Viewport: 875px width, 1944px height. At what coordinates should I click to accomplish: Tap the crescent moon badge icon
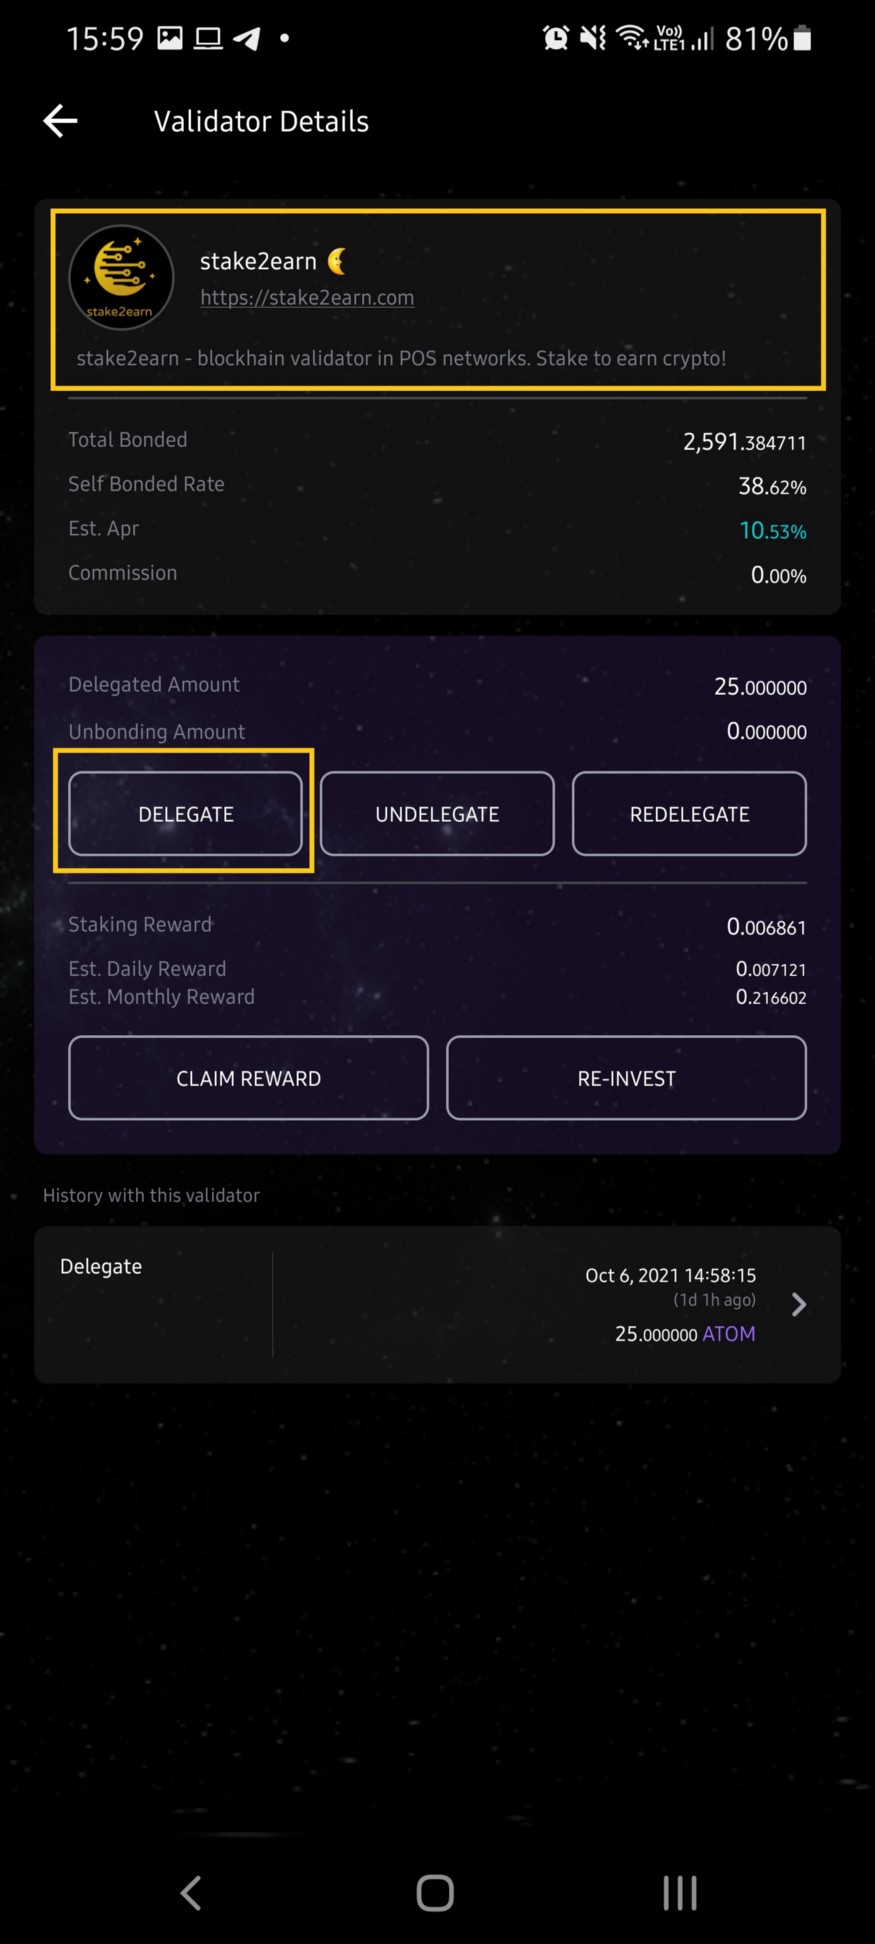pos(338,261)
